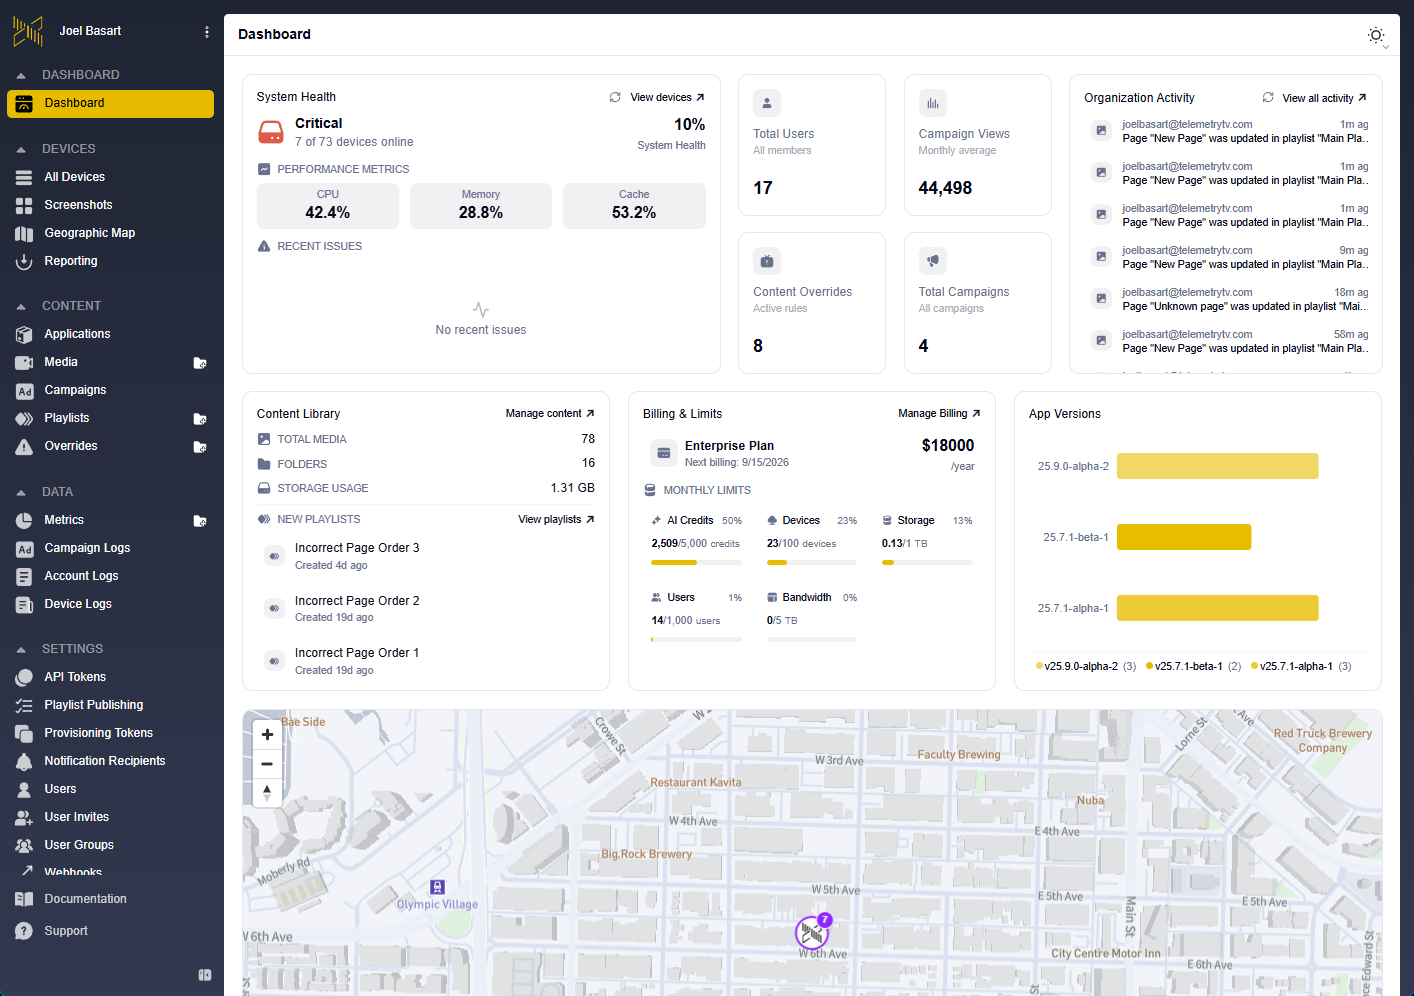The height and width of the screenshot is (996, 1414).
Task: Open Manage content link
Action: point(550,414)
